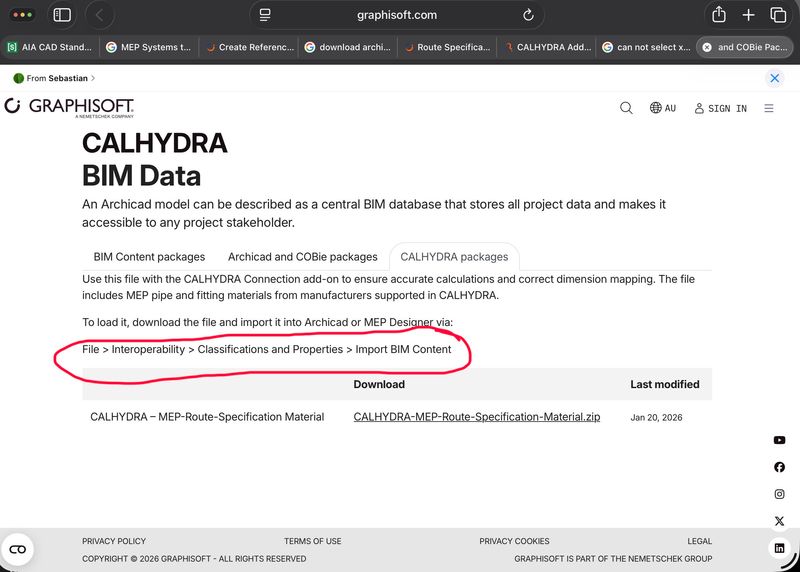Open Graphisoft Instagram icon

[779, 494]
